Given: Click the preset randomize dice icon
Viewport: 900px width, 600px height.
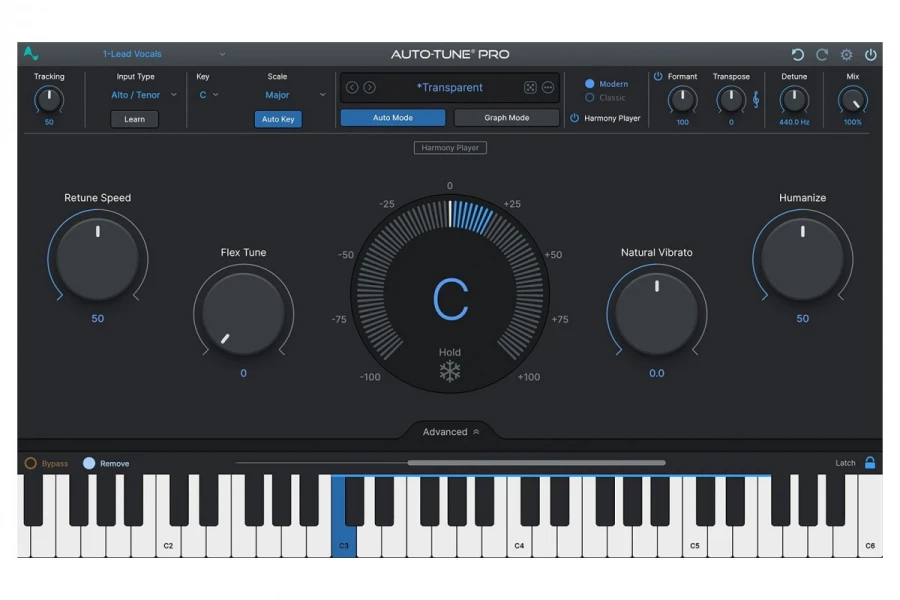Looking at the screenshot, I should pos(530,87).
